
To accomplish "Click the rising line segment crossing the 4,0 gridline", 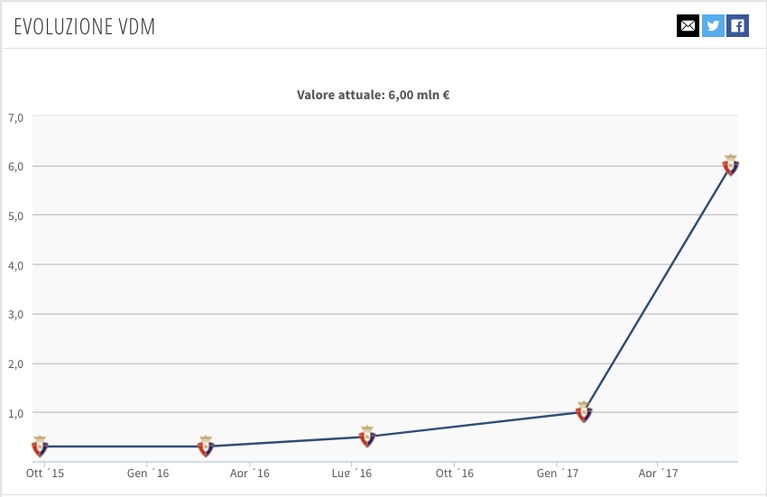I will coord(672,264).
